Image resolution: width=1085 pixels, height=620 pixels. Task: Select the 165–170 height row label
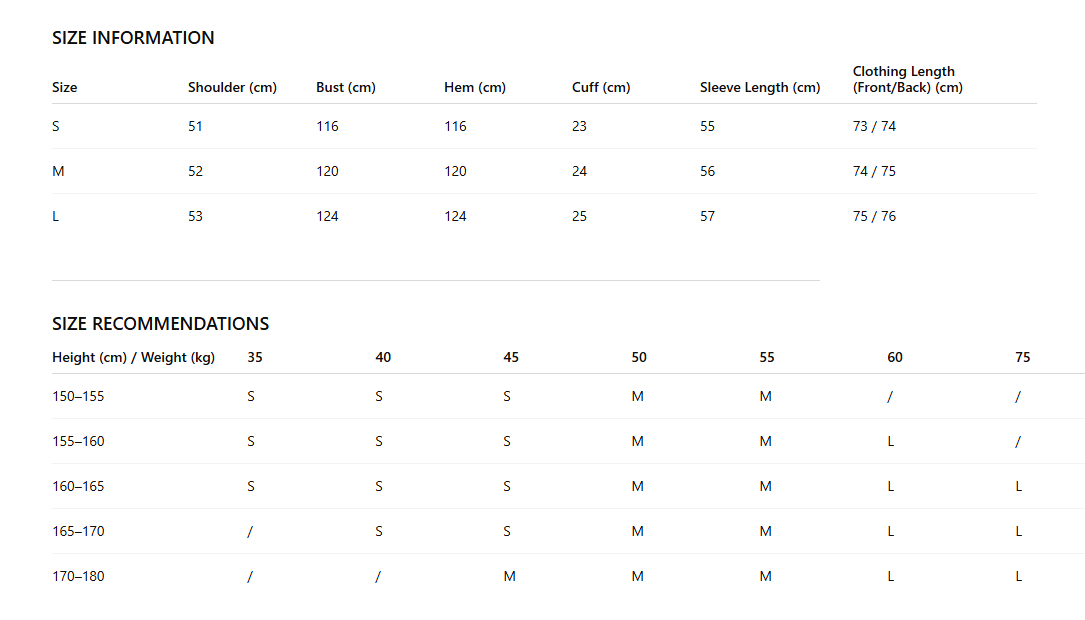(x=78, y=531)
